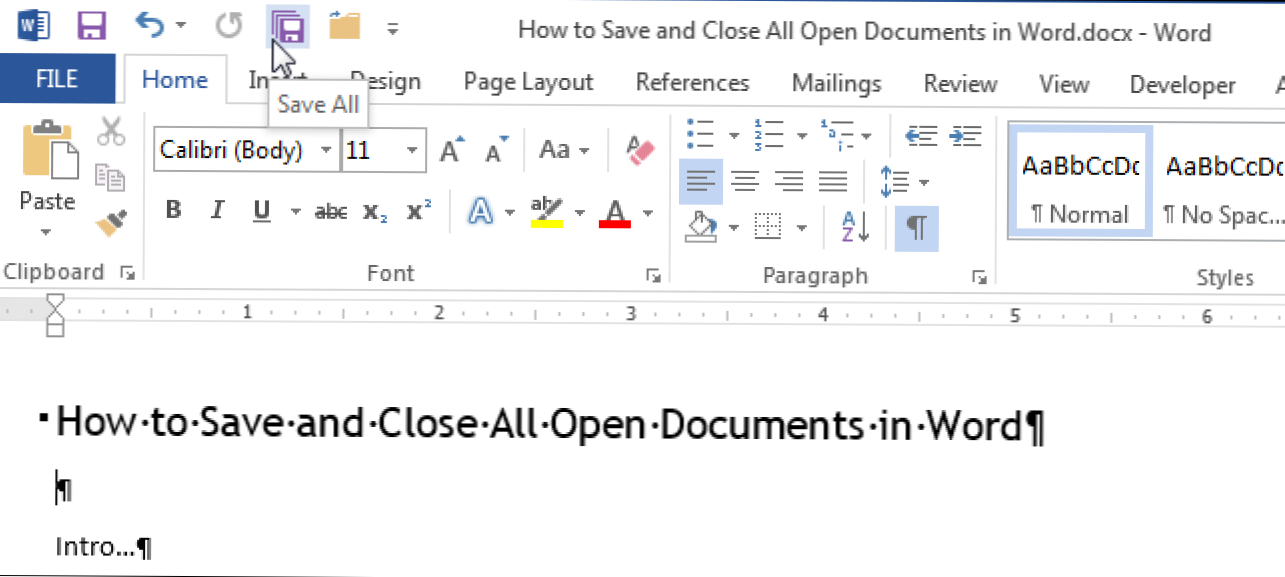Screen dimensions: 1285x577
Task: Apply the Normal style
Action: pyautogui.click(x=1079, y=182)
